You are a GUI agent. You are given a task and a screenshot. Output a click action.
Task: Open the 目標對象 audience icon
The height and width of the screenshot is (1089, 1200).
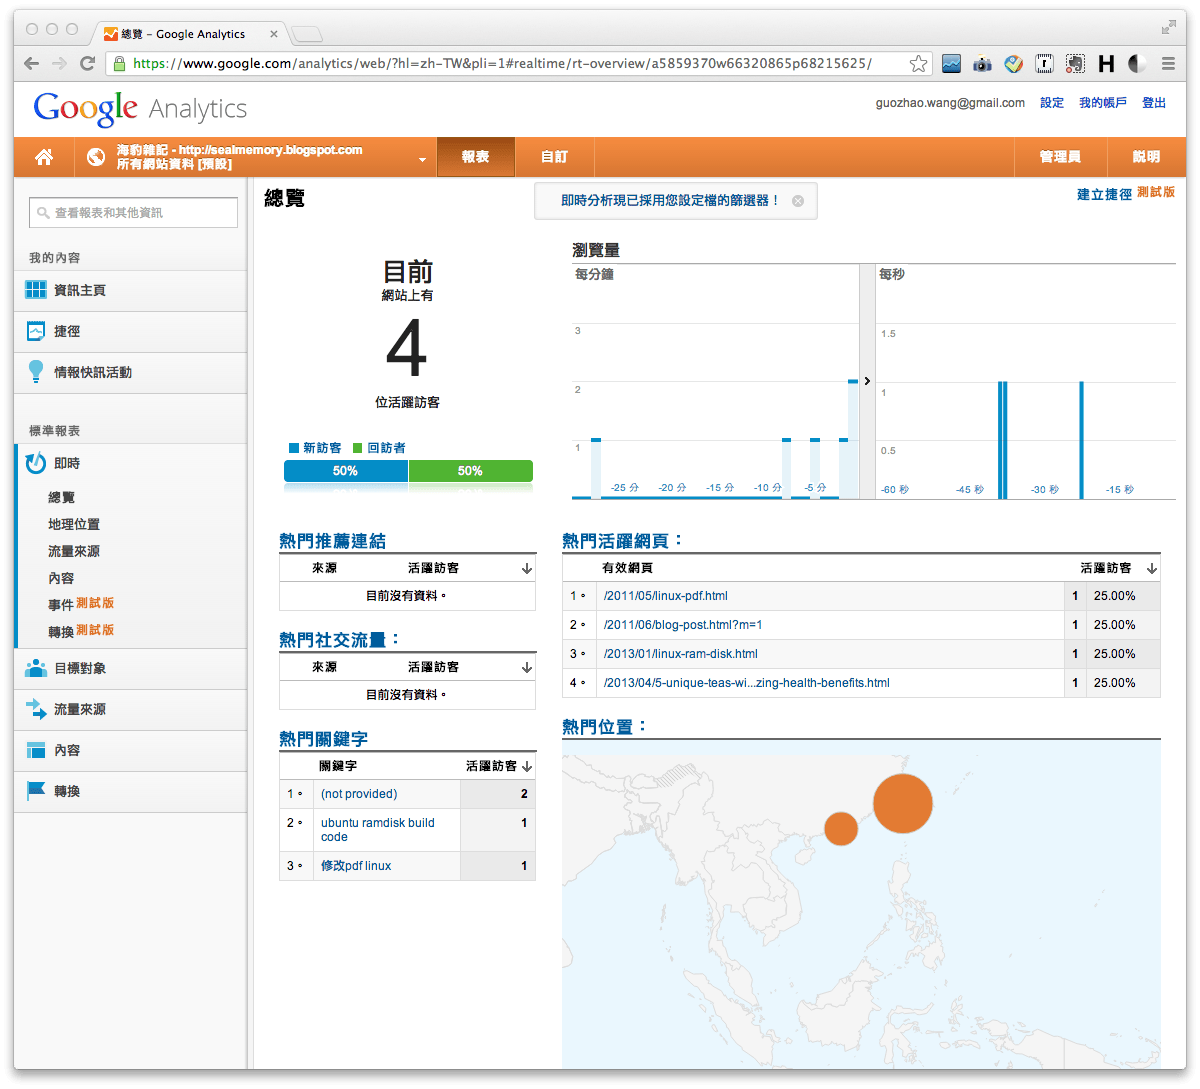[x=37, y=669]
